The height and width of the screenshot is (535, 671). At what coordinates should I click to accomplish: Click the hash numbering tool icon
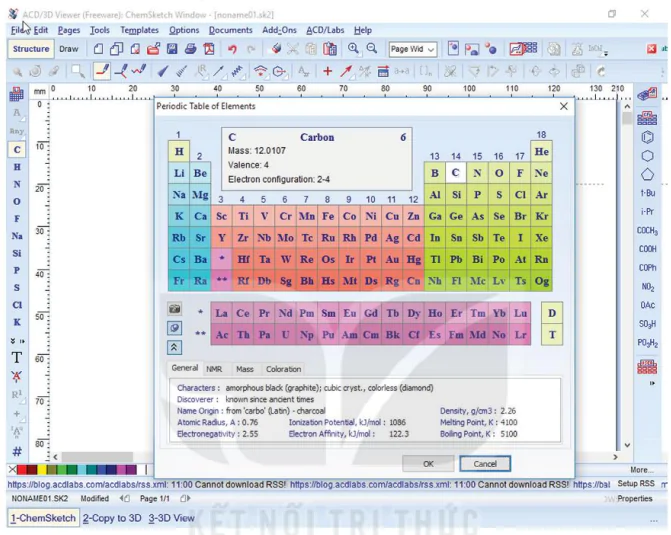pos(17,451)
